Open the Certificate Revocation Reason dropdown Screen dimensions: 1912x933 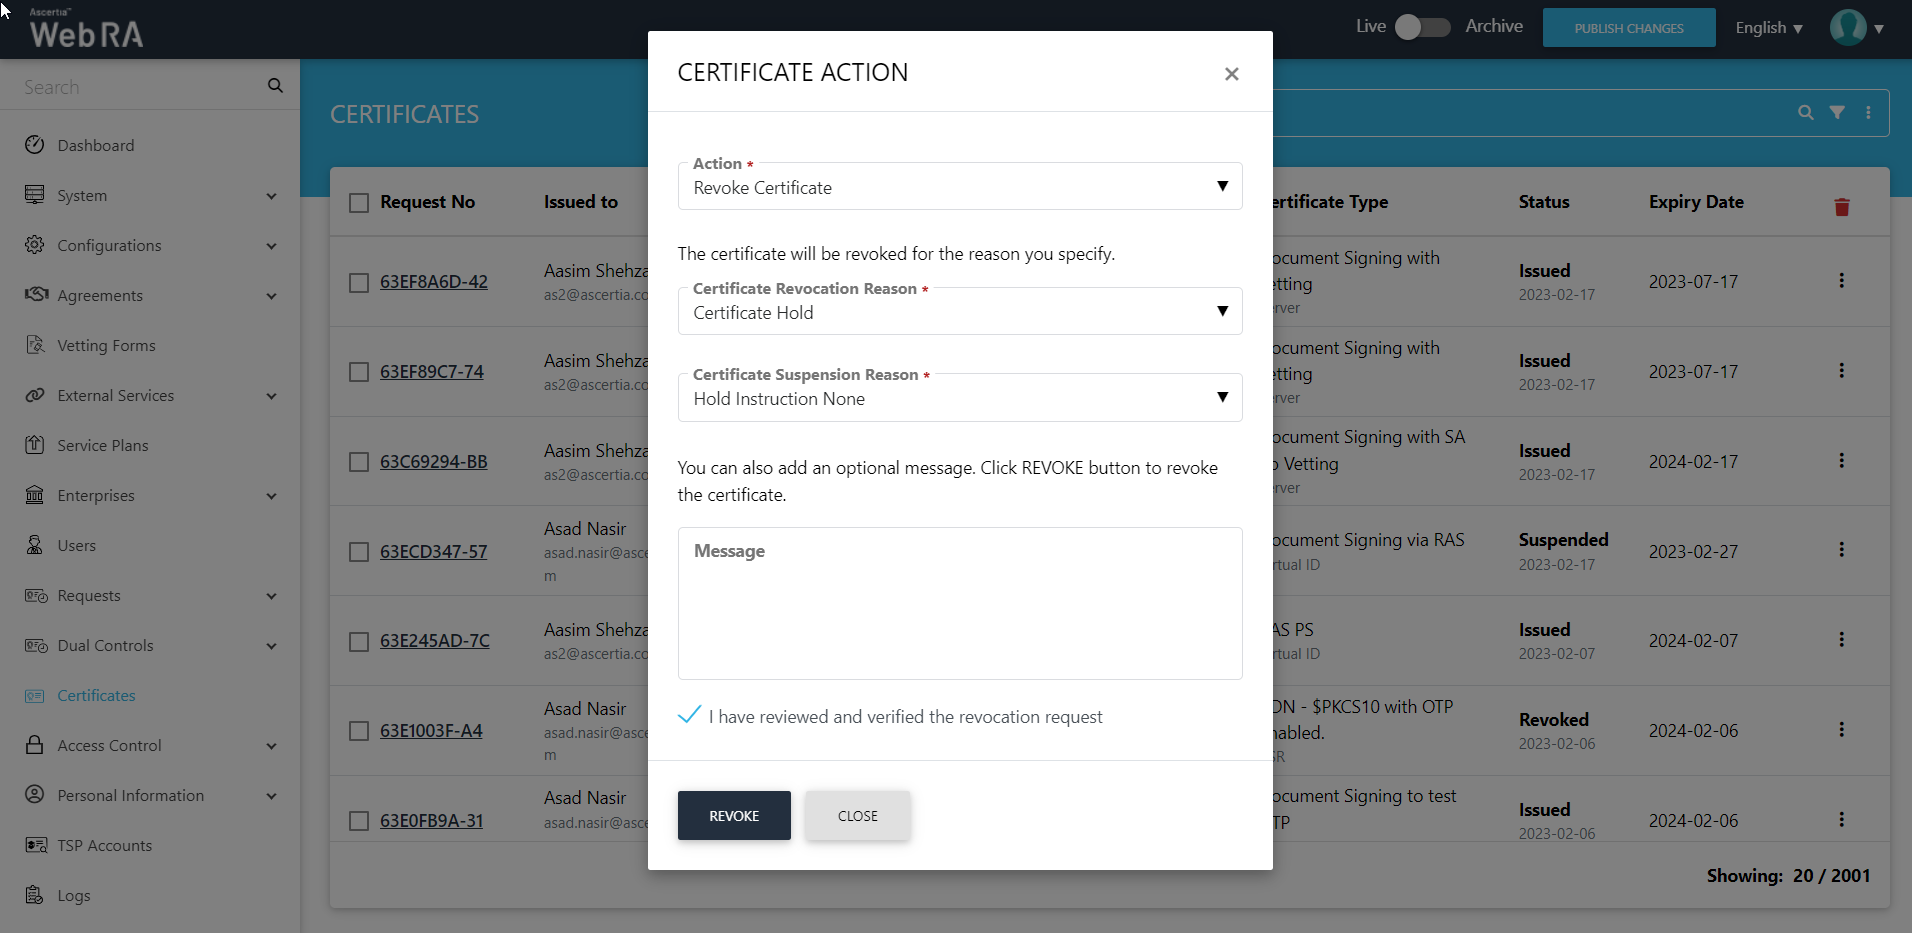point(959,312)
